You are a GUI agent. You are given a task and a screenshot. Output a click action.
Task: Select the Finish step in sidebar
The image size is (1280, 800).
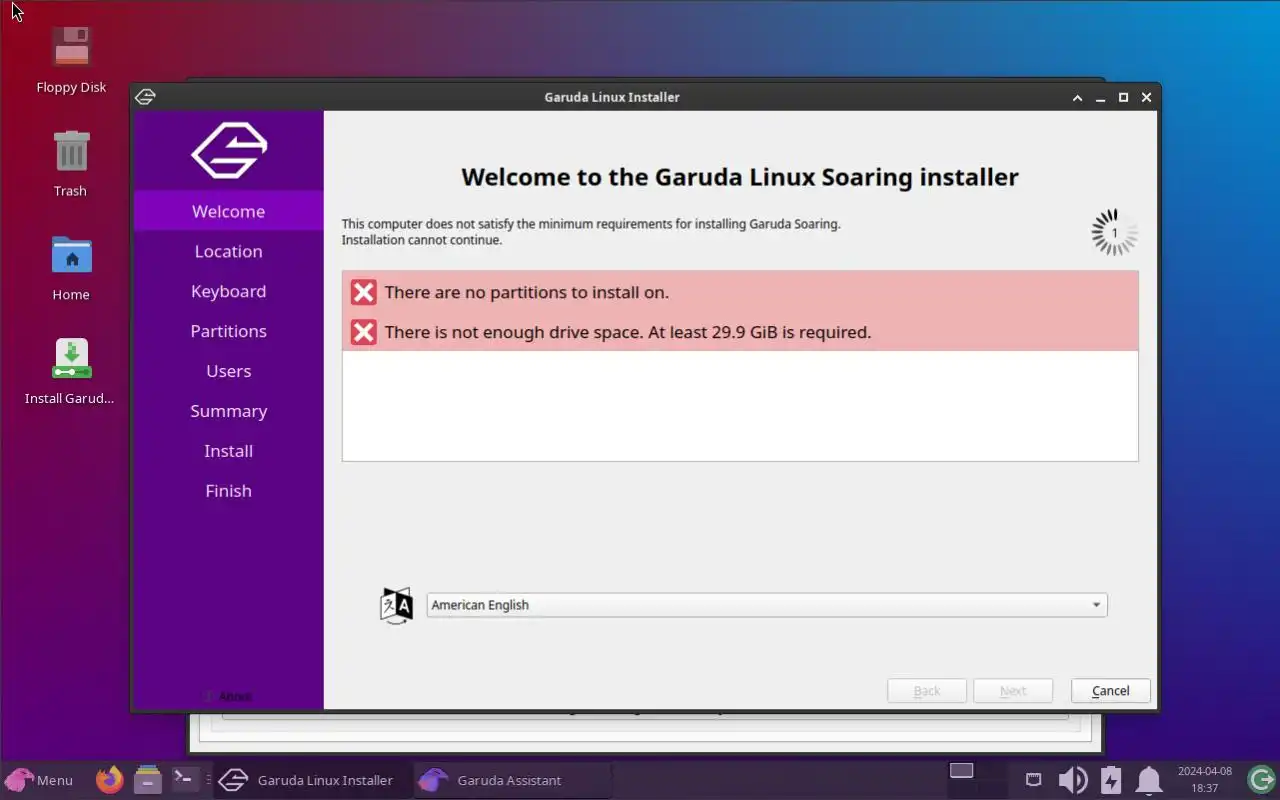(229, 491)
